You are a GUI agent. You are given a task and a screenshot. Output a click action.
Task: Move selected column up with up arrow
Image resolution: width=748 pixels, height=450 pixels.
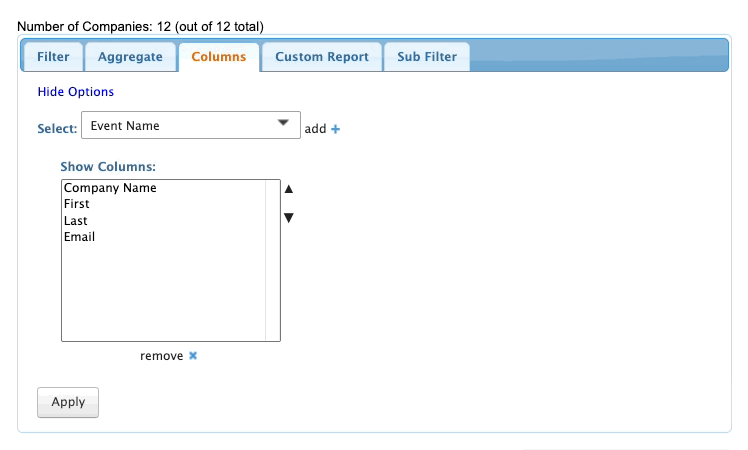click(x=288, y=188)
